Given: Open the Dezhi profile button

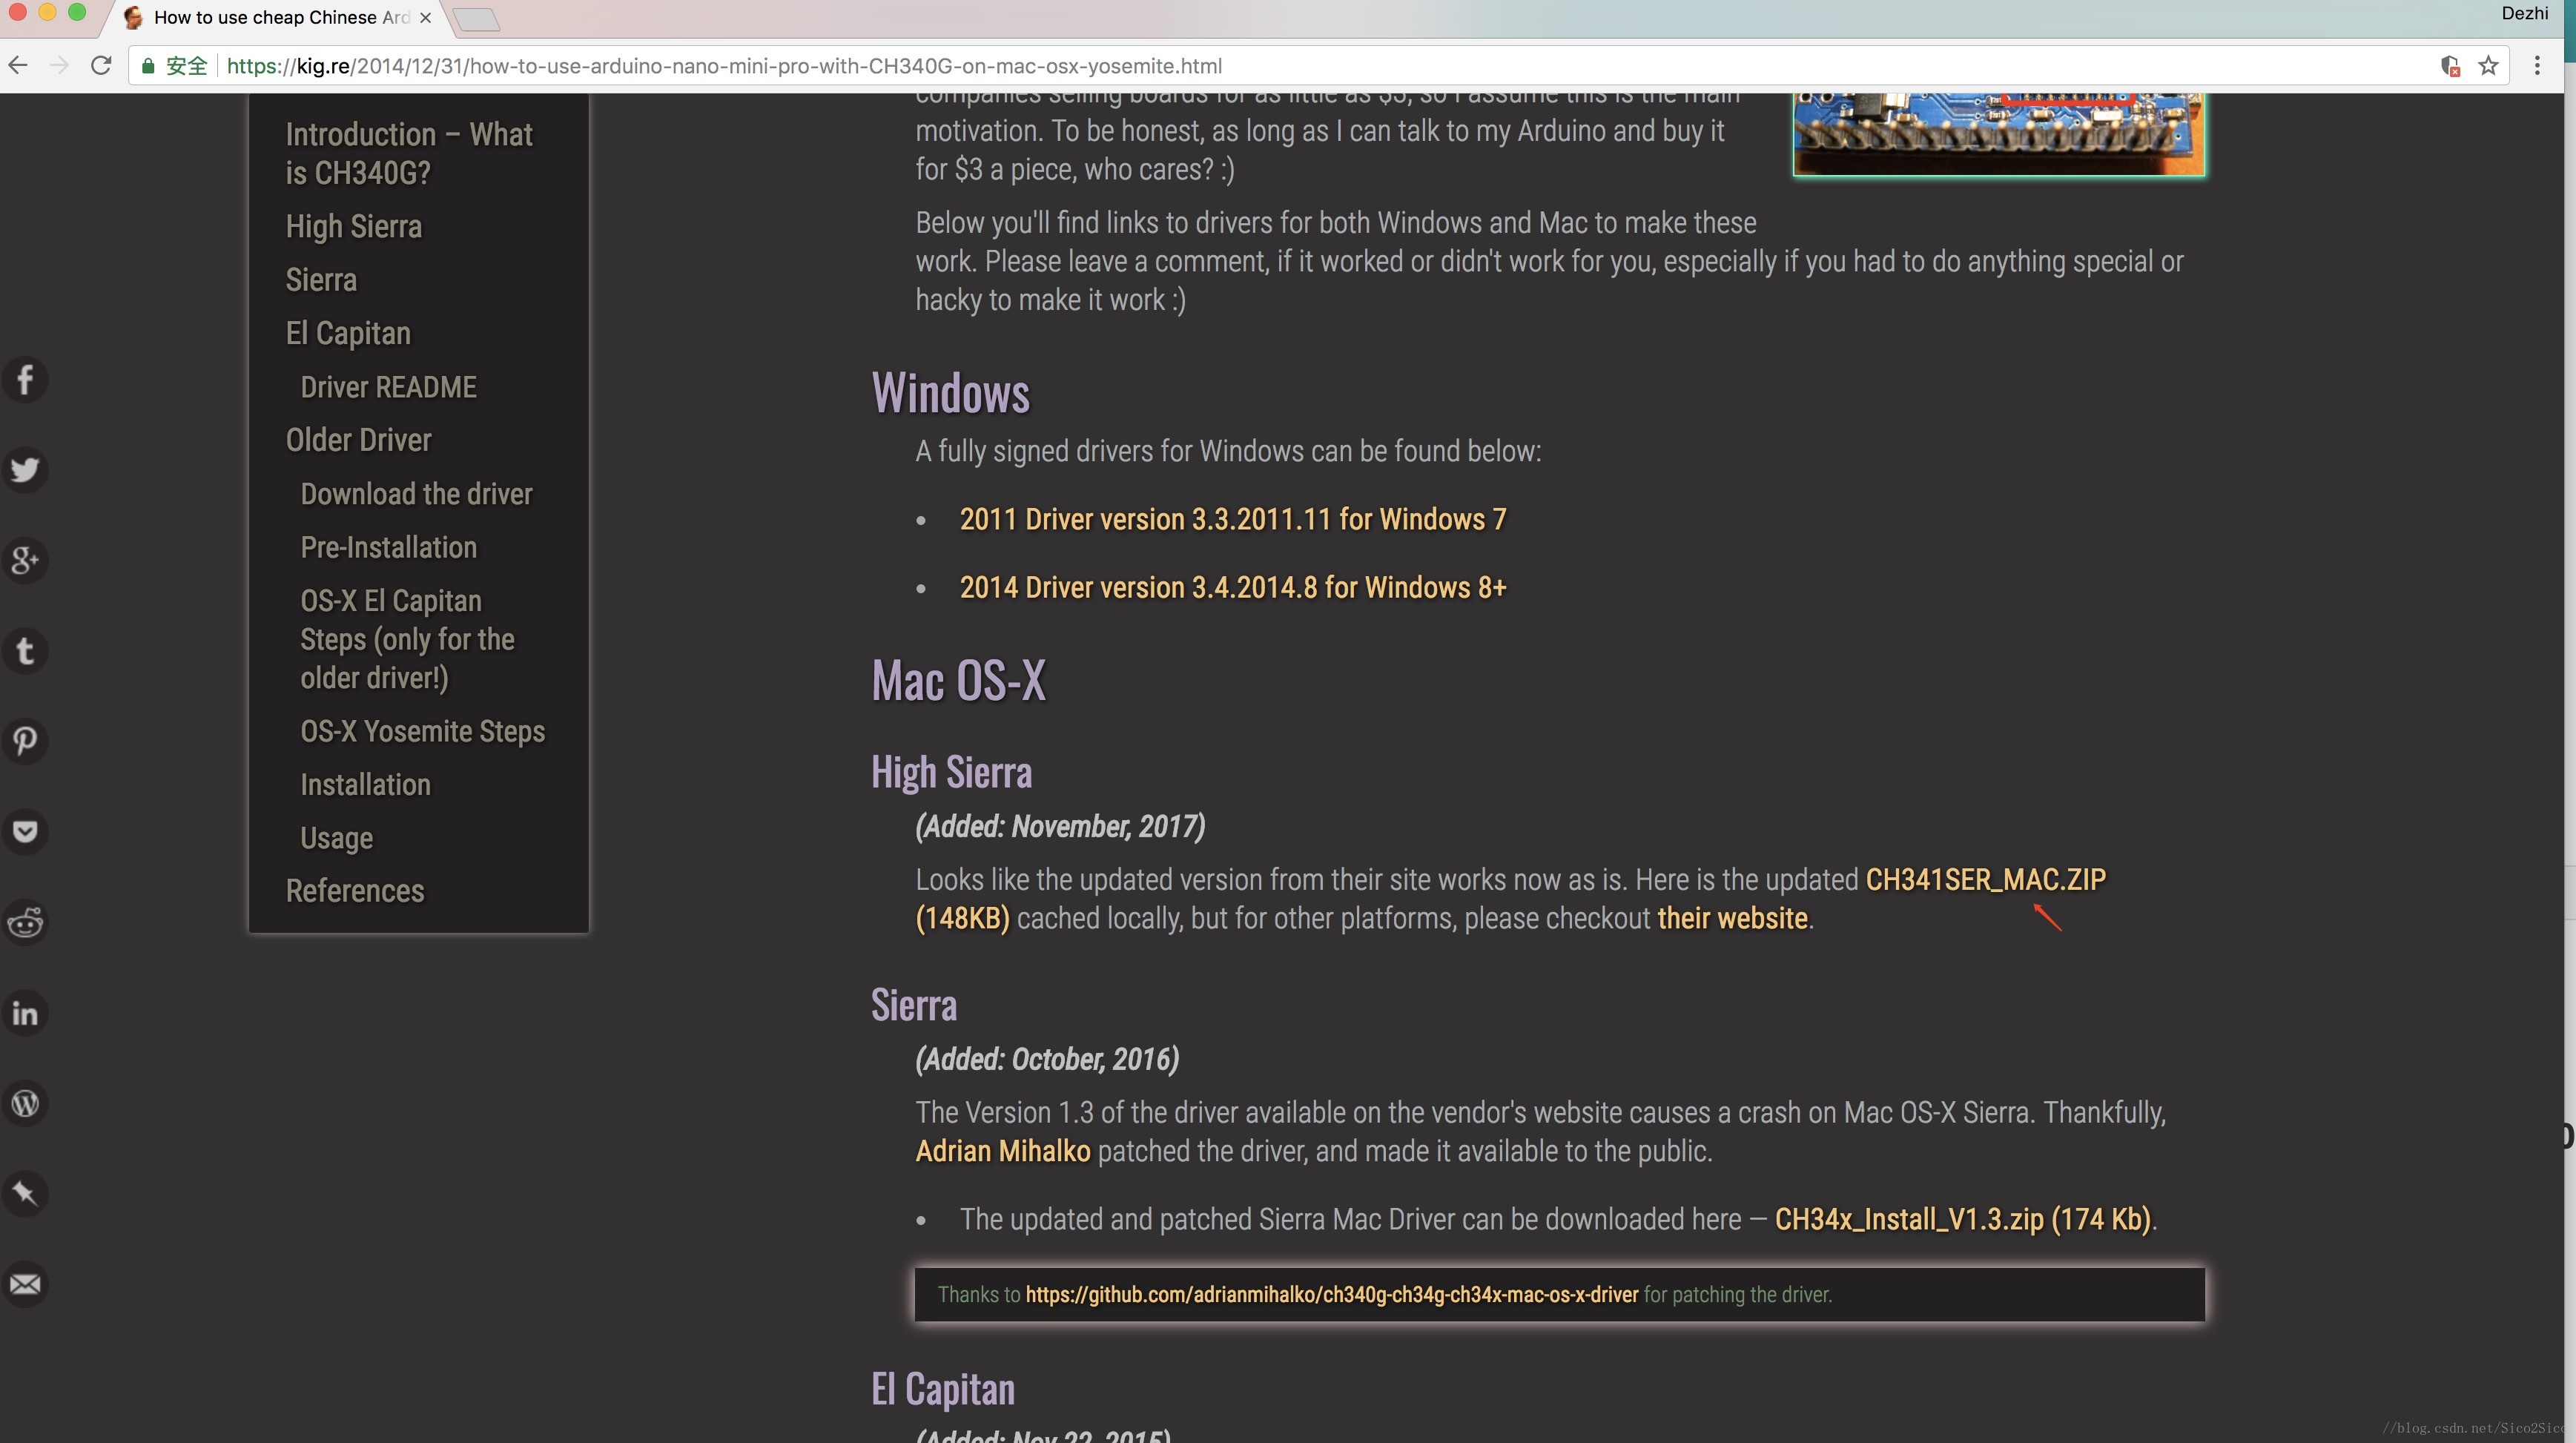Looking at the screenshot, I should (x=2525, y=13).
